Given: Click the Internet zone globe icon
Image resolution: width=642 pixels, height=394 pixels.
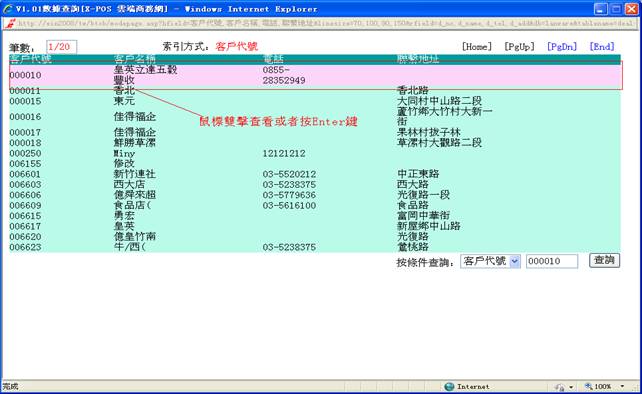Looking at the screenshot, I should click(449, 386).
